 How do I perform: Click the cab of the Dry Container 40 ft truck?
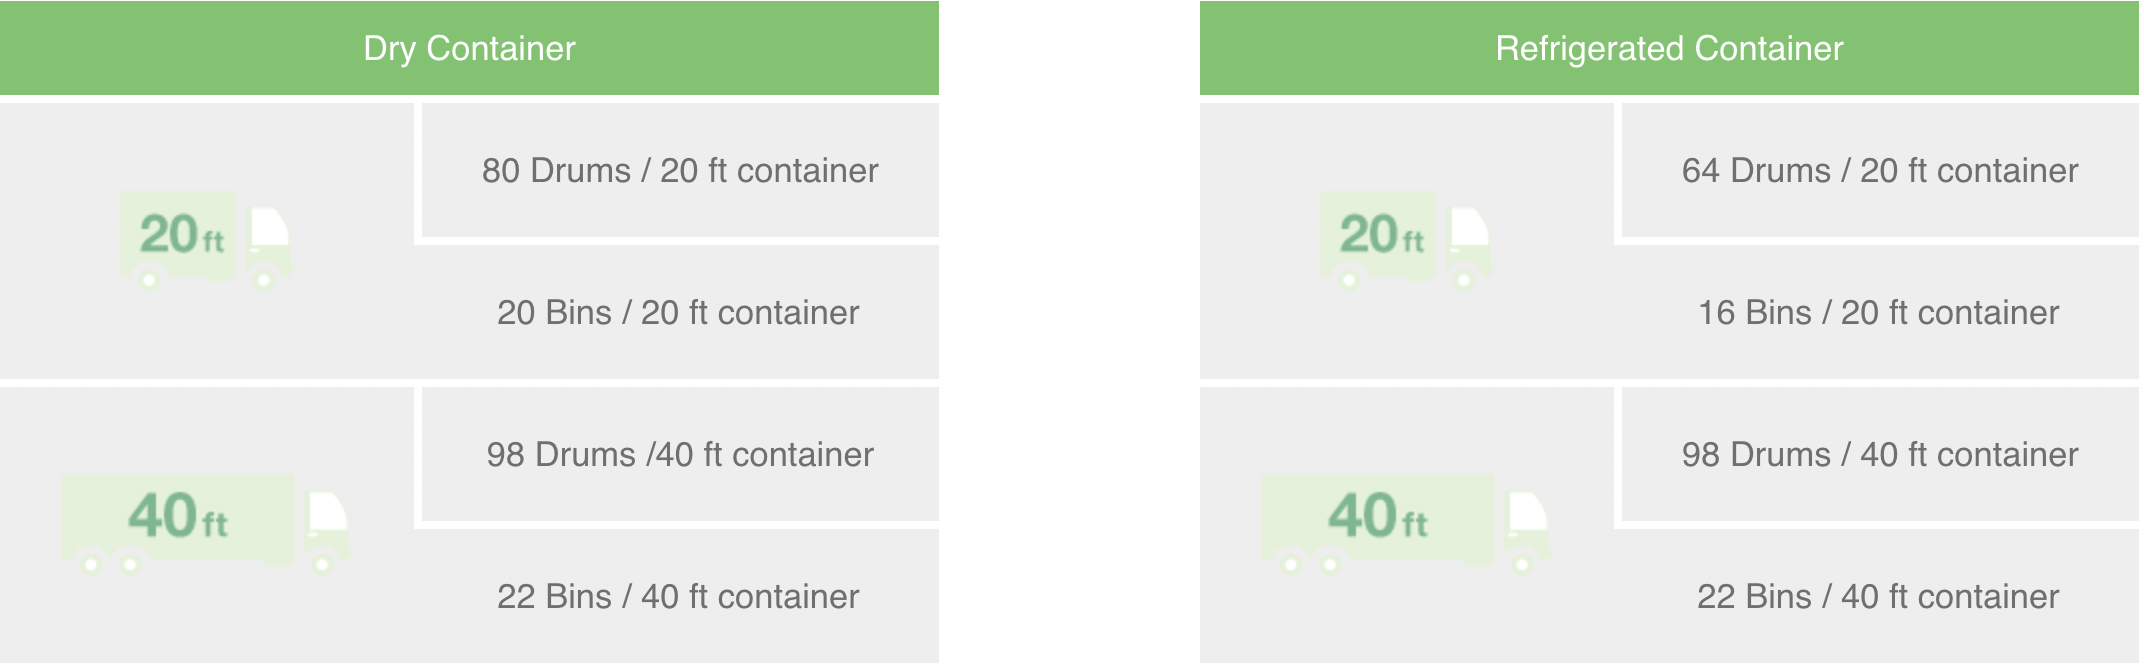(326, 522)
